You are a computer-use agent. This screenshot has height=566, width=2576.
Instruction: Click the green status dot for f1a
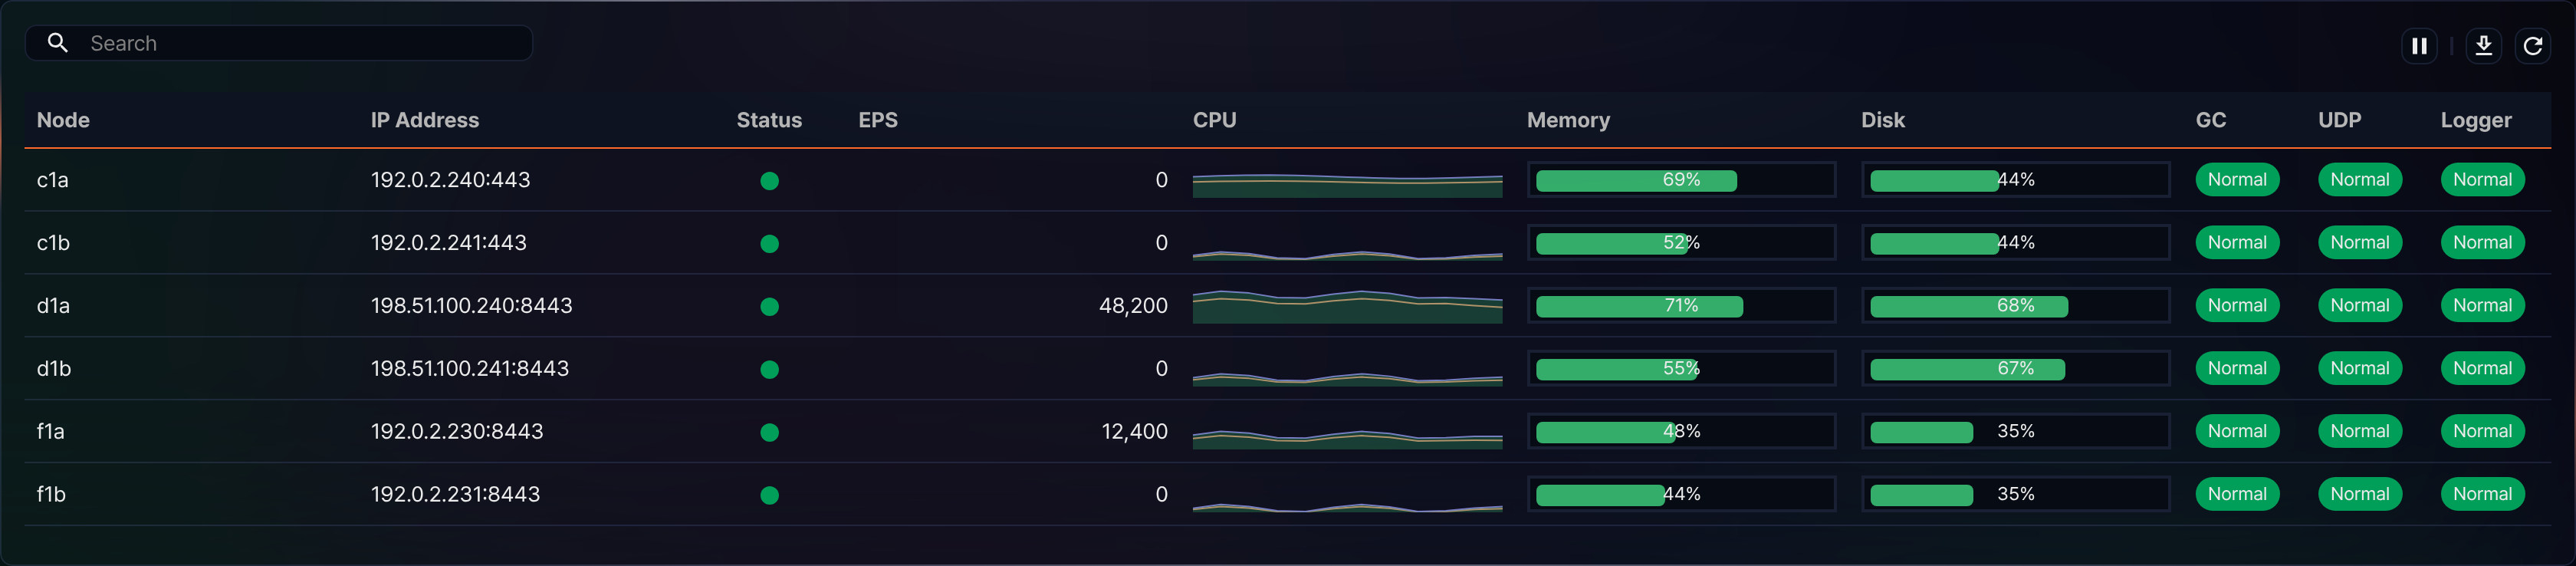769,433
